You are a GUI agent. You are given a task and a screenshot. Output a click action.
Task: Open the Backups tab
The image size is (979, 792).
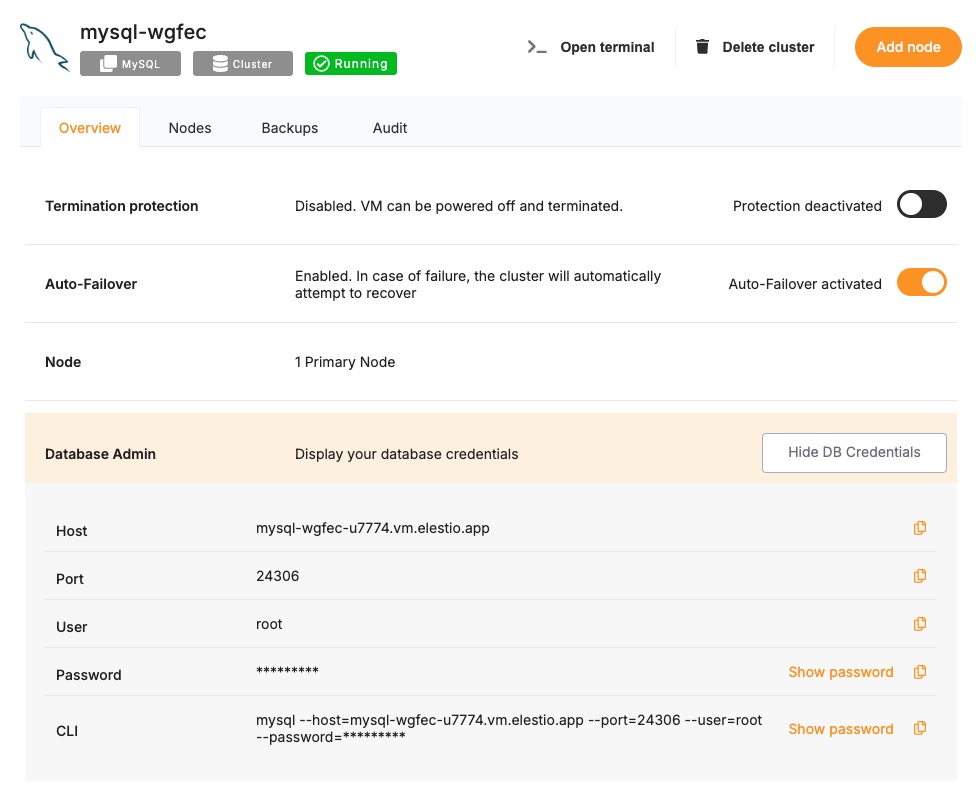[290, 128]
